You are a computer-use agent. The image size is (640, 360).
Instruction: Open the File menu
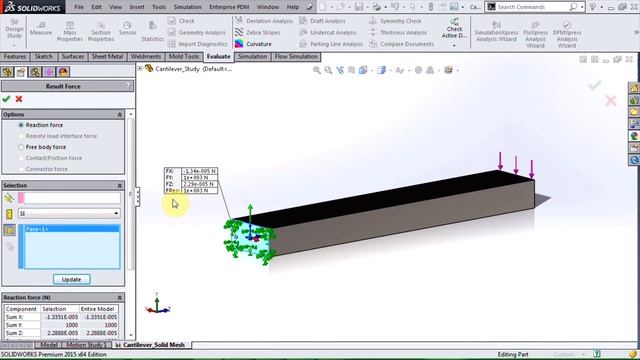click(79, 7)
